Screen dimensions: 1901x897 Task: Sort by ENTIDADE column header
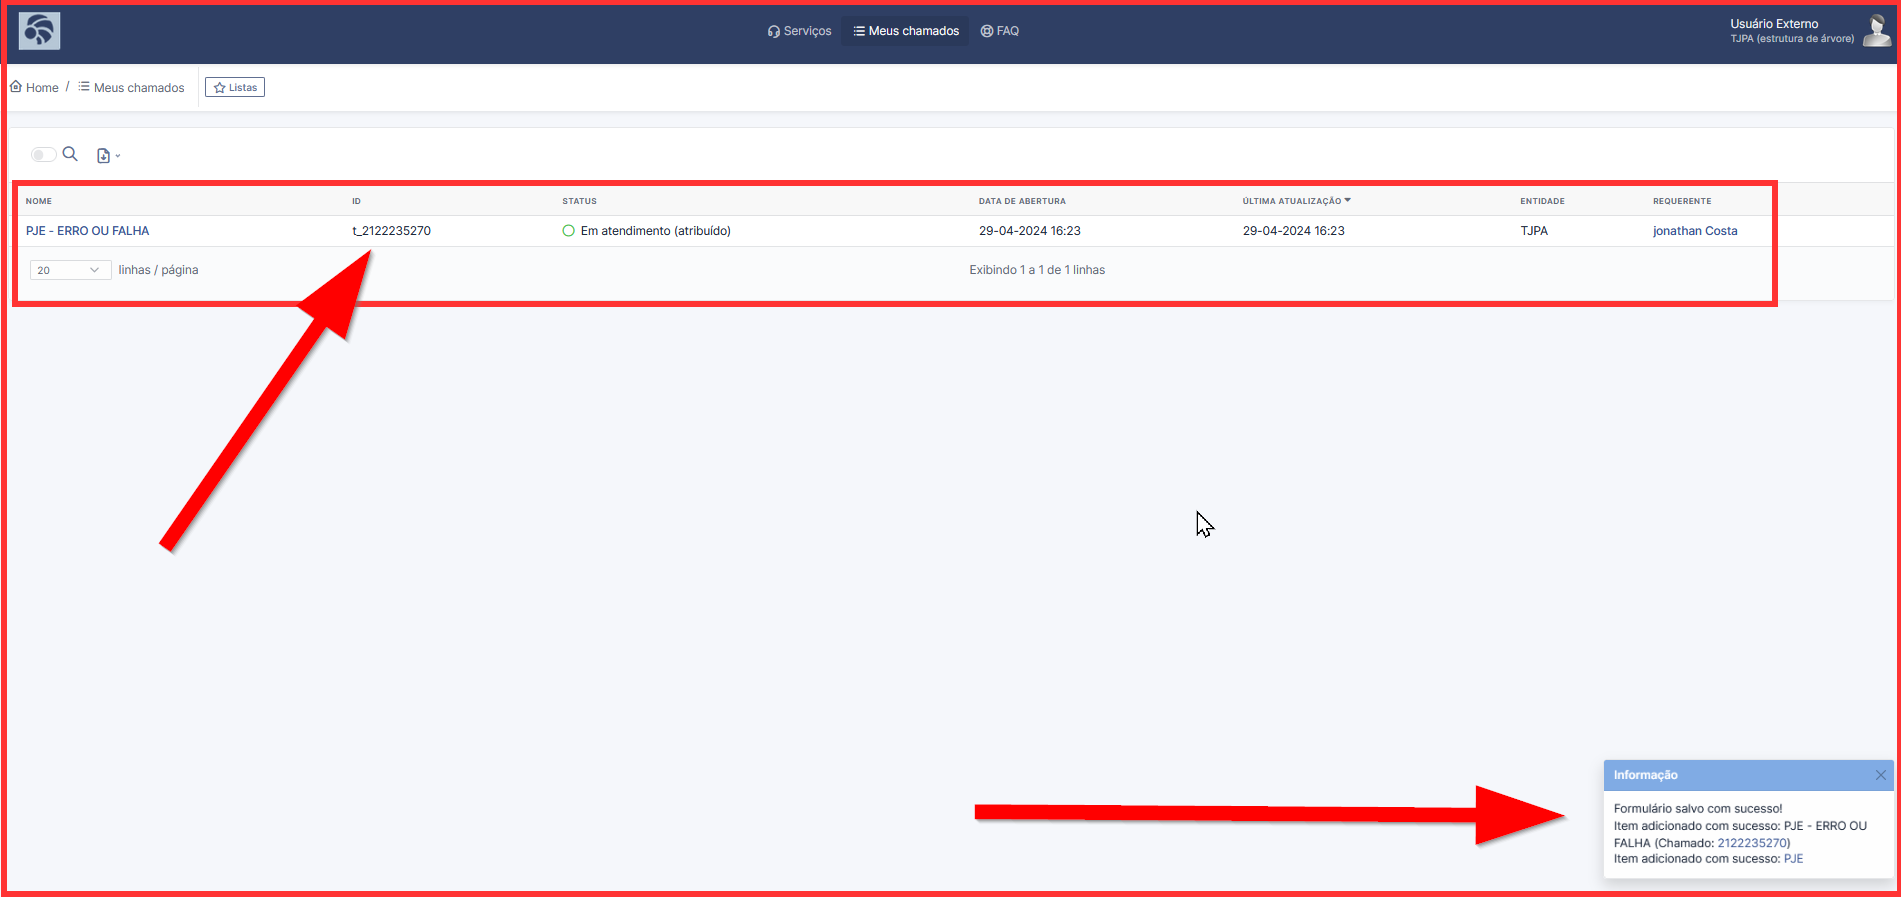[1542, 201]
